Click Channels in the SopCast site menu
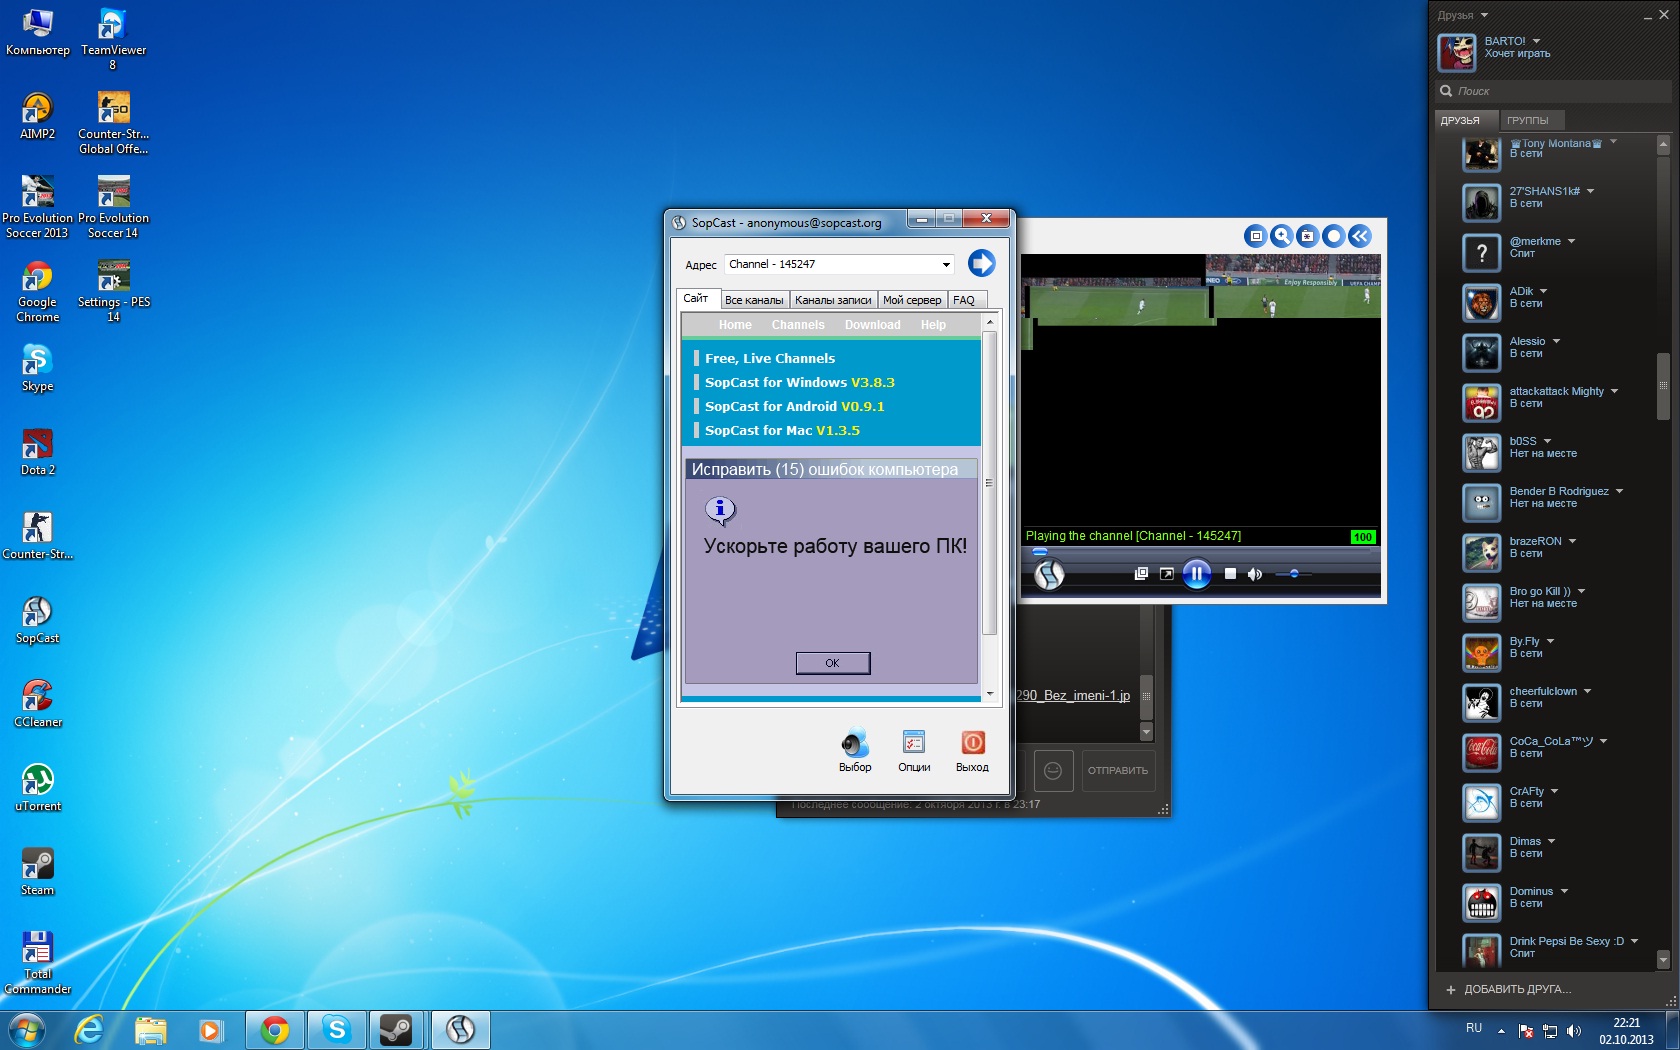The height and width of the screenshot is (1050, 1680). [798, 325]
